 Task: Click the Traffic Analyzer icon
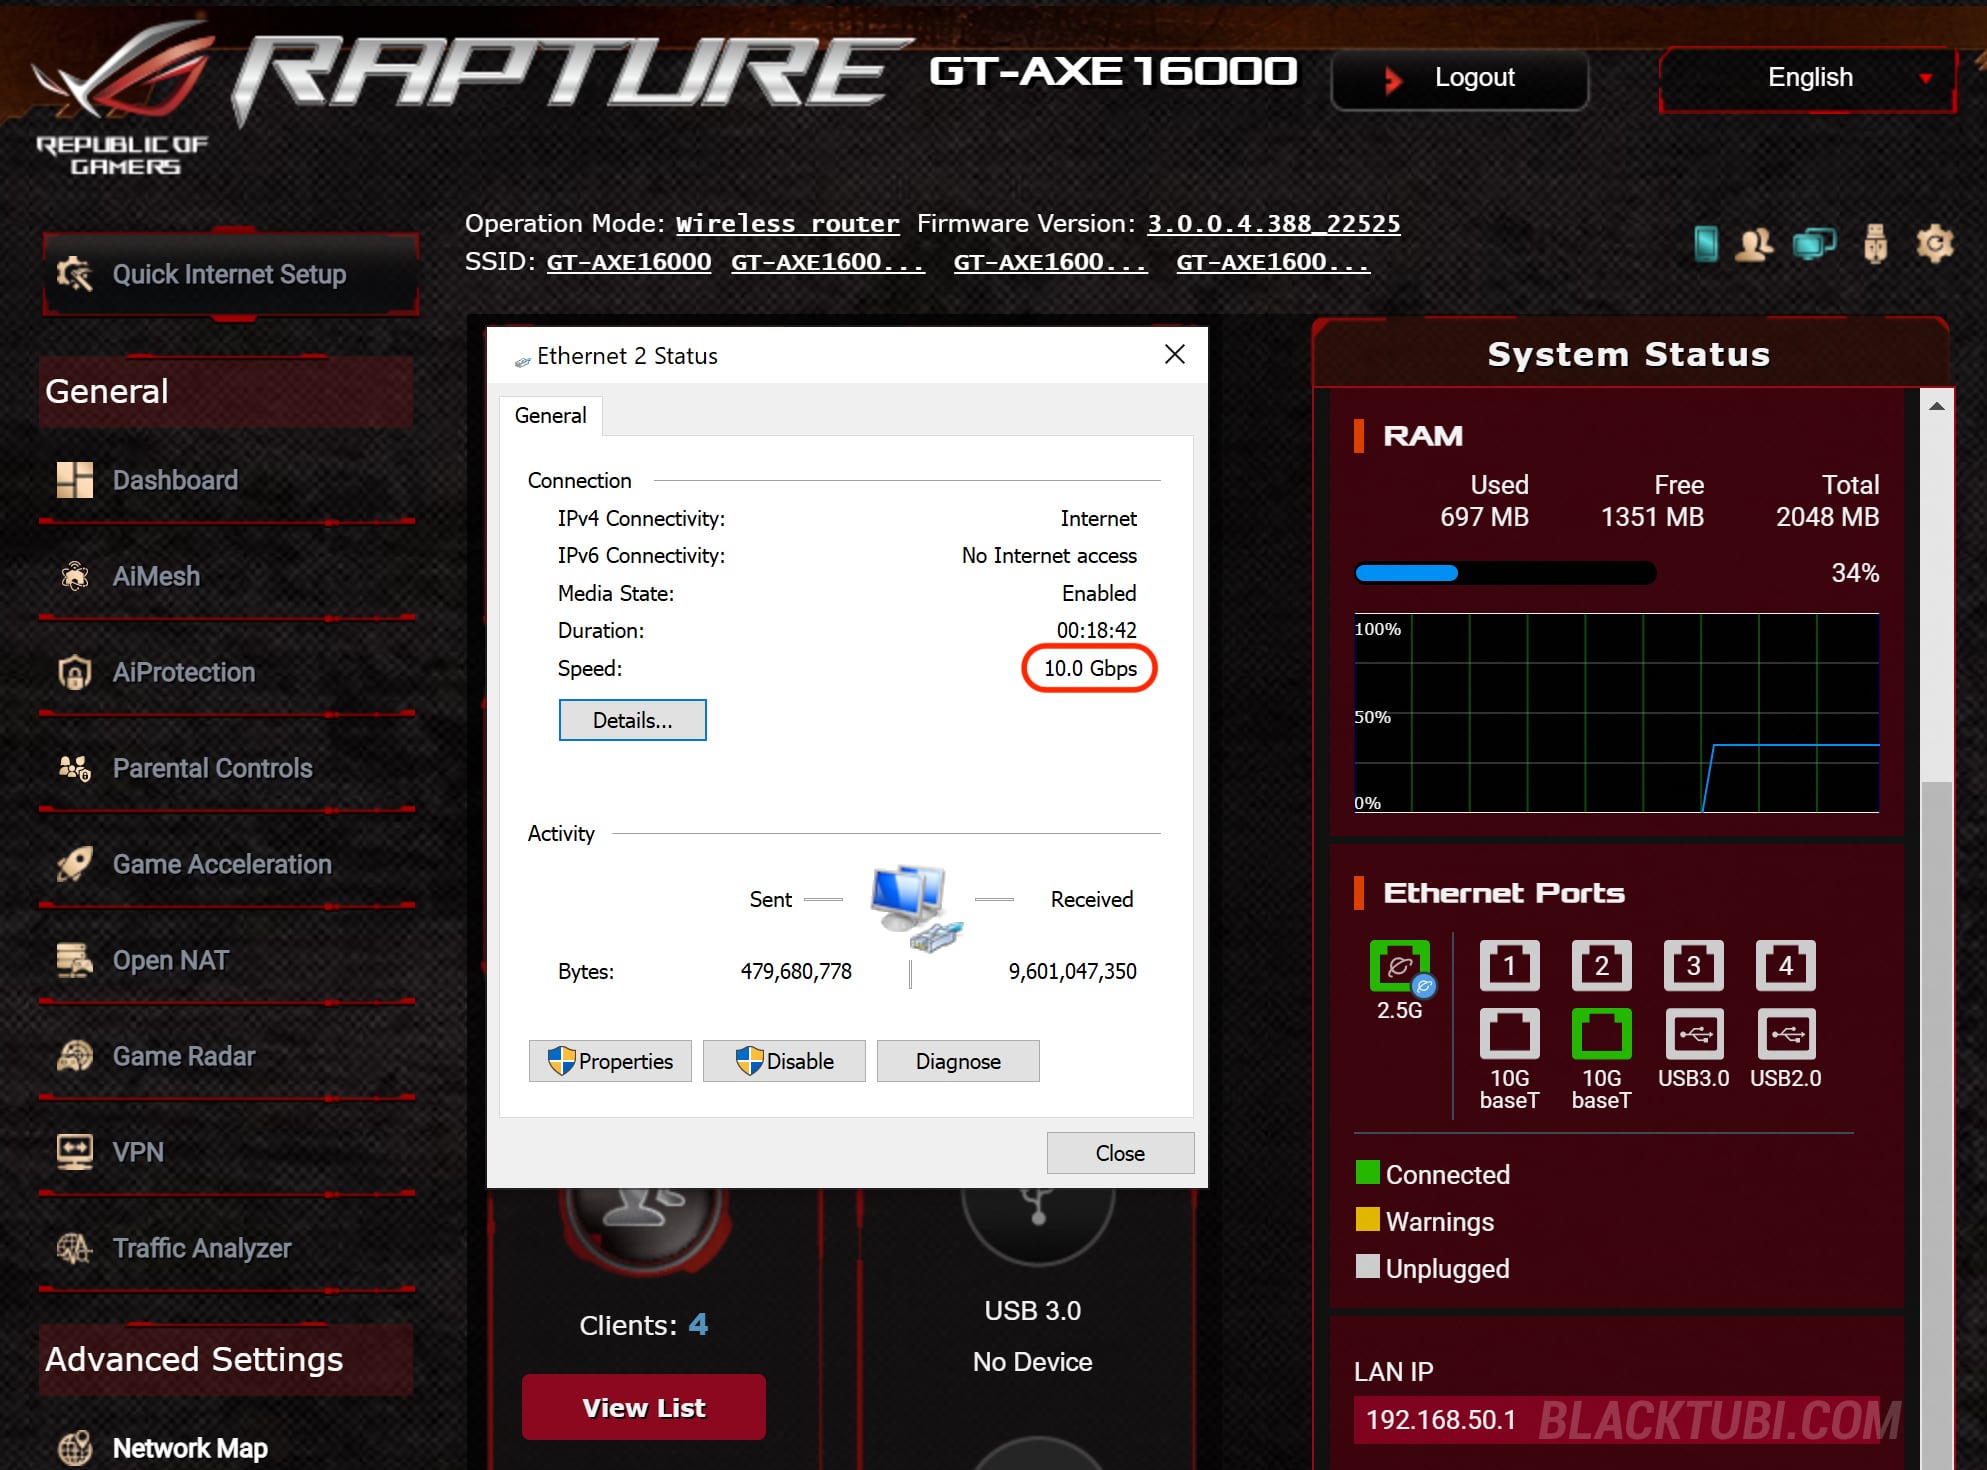coord(75,1248)
